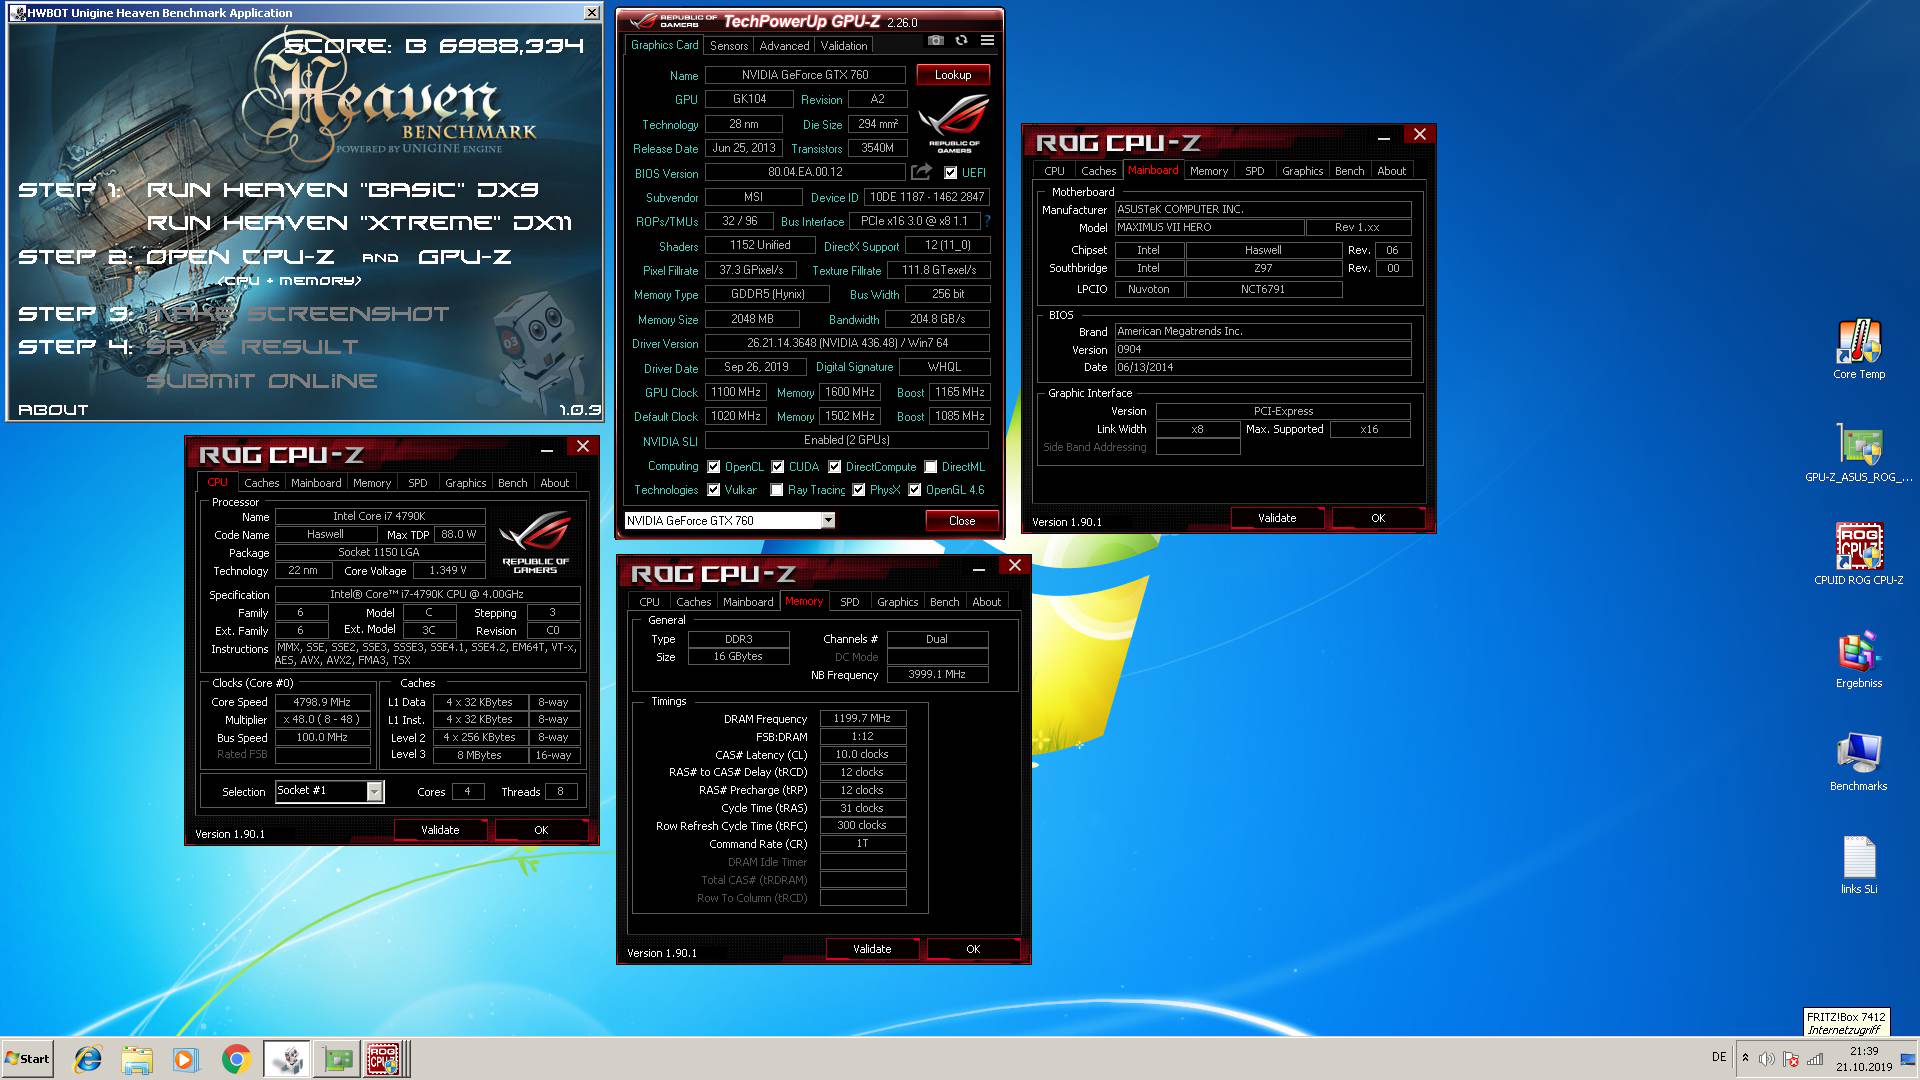Click the BIOS Version field 80.04.EA.00.12
The width and height of the screenshot is (1920, 1080).
[x=805, y=172]
